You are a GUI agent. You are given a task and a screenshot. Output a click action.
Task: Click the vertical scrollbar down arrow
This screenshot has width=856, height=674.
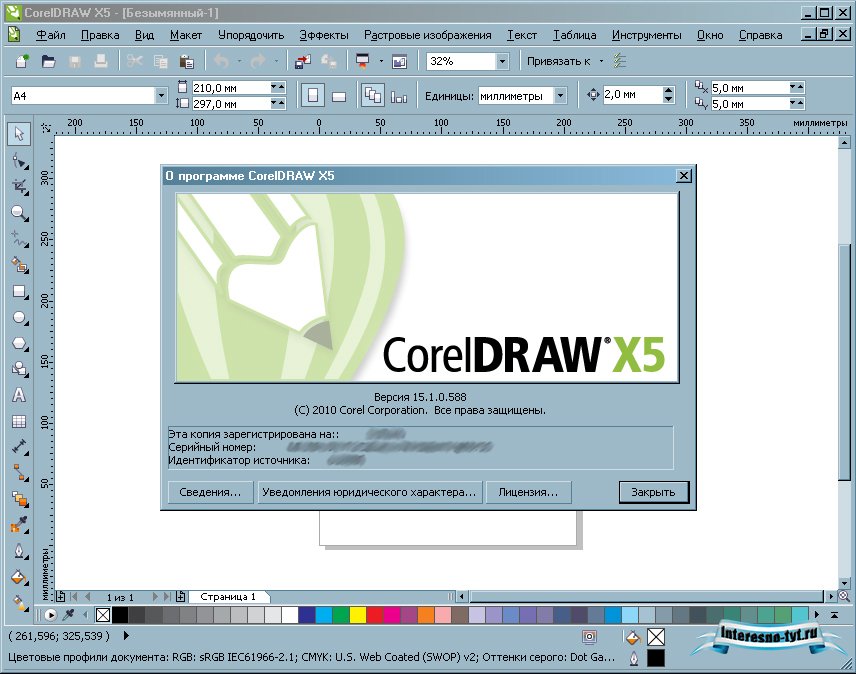pos(844,582)
